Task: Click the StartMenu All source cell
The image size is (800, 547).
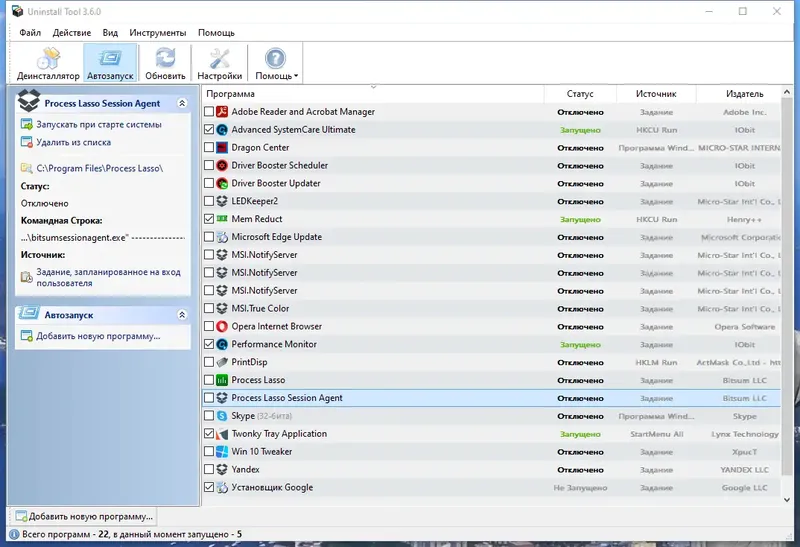Action: (657, 434)
